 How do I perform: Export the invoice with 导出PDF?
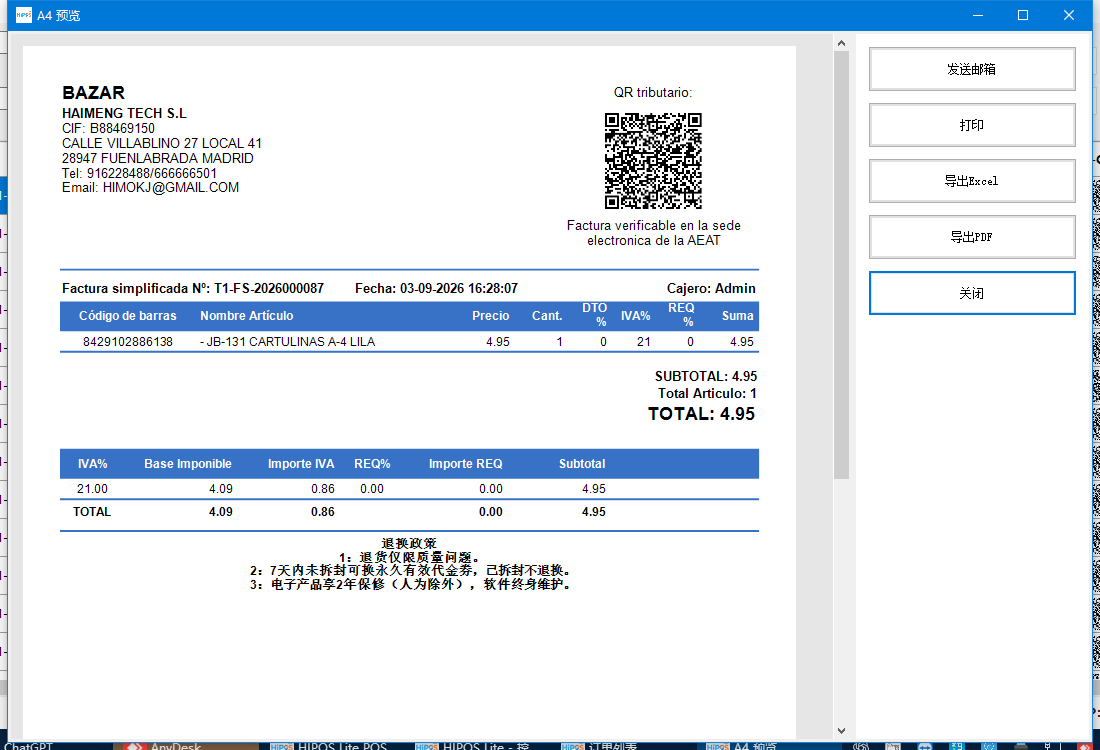click(x=972, y=237)
